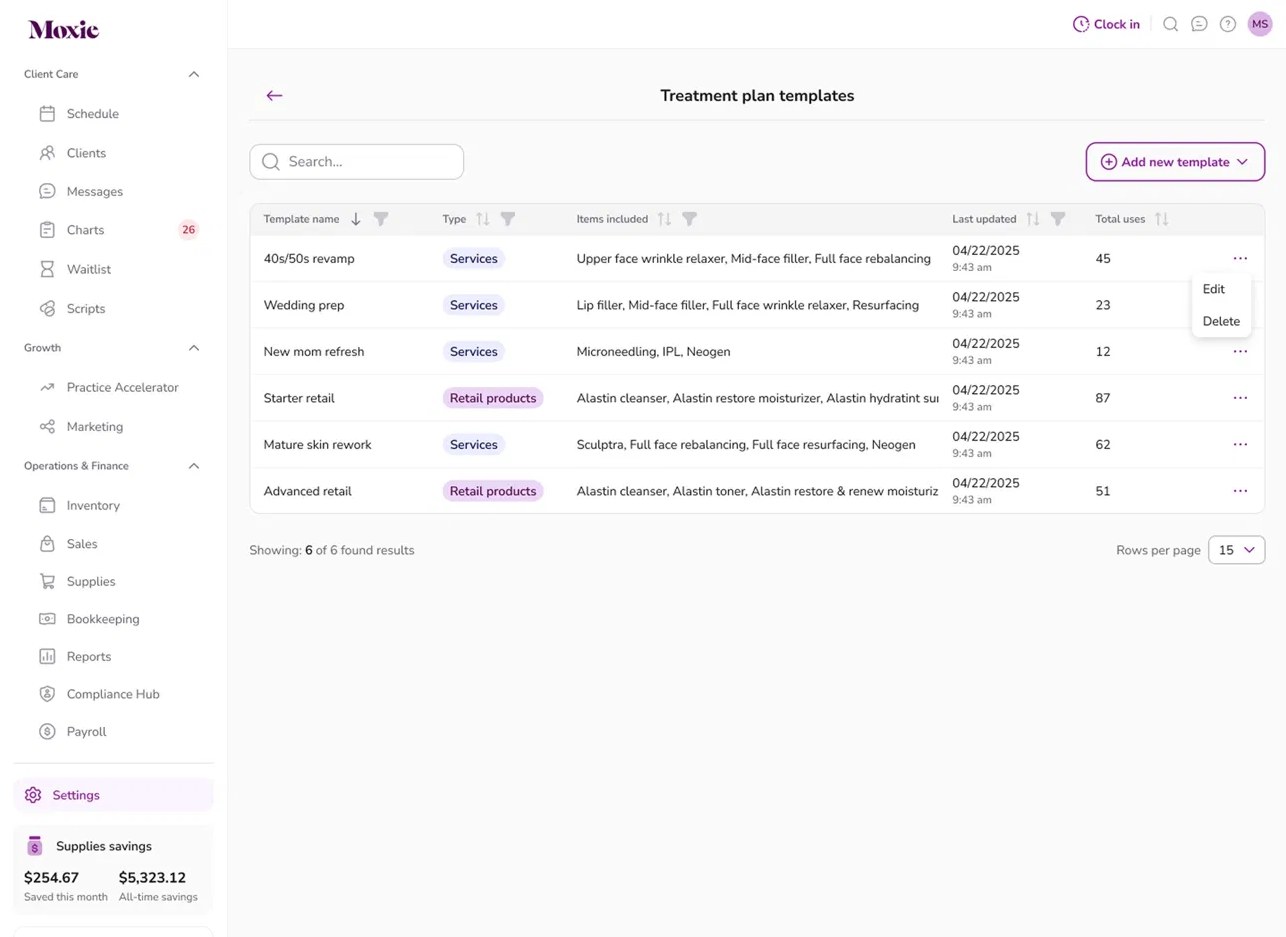Select Delete from the row menu

[x=1221, y=321]
